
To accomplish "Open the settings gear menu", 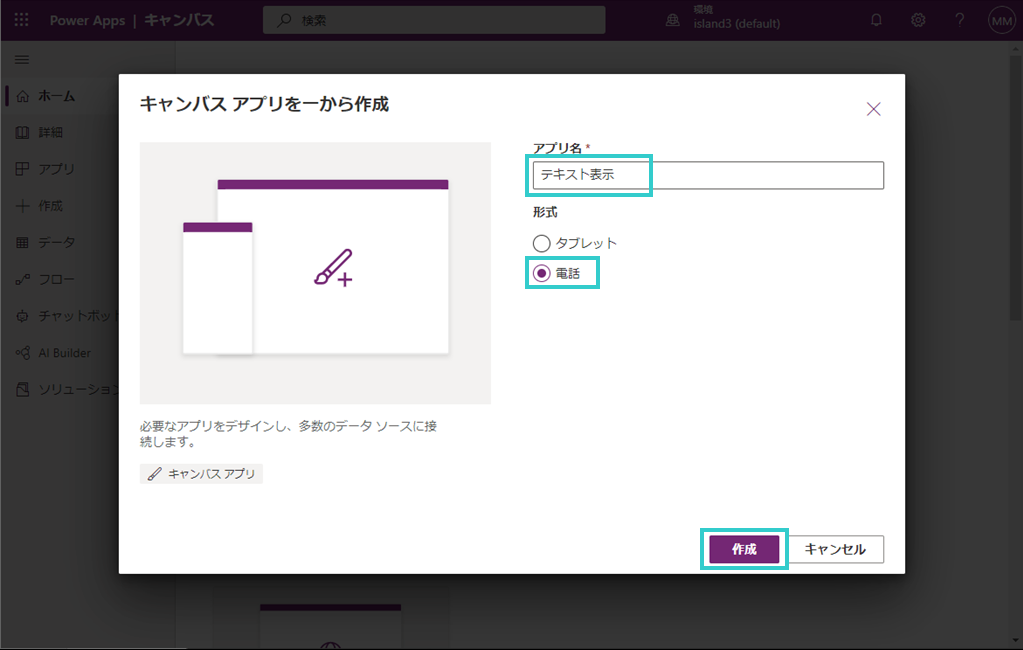I will [918, 20].
